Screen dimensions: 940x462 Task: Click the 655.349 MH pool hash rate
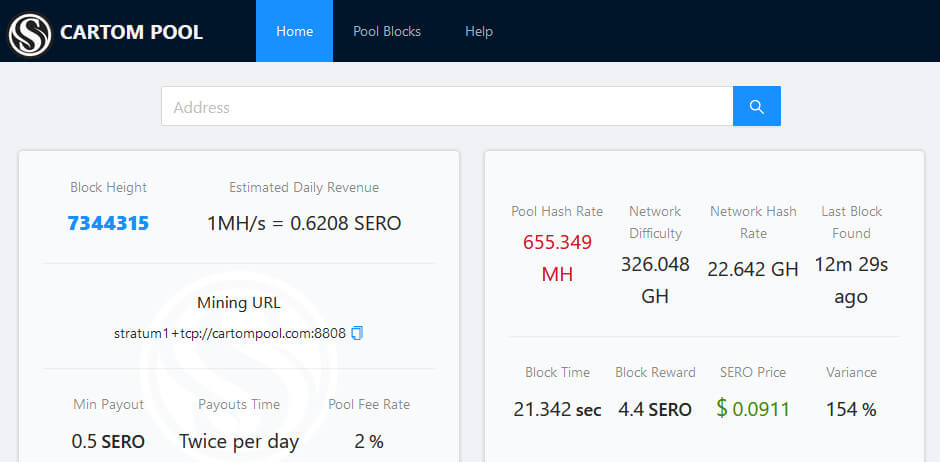click(557, 258)
